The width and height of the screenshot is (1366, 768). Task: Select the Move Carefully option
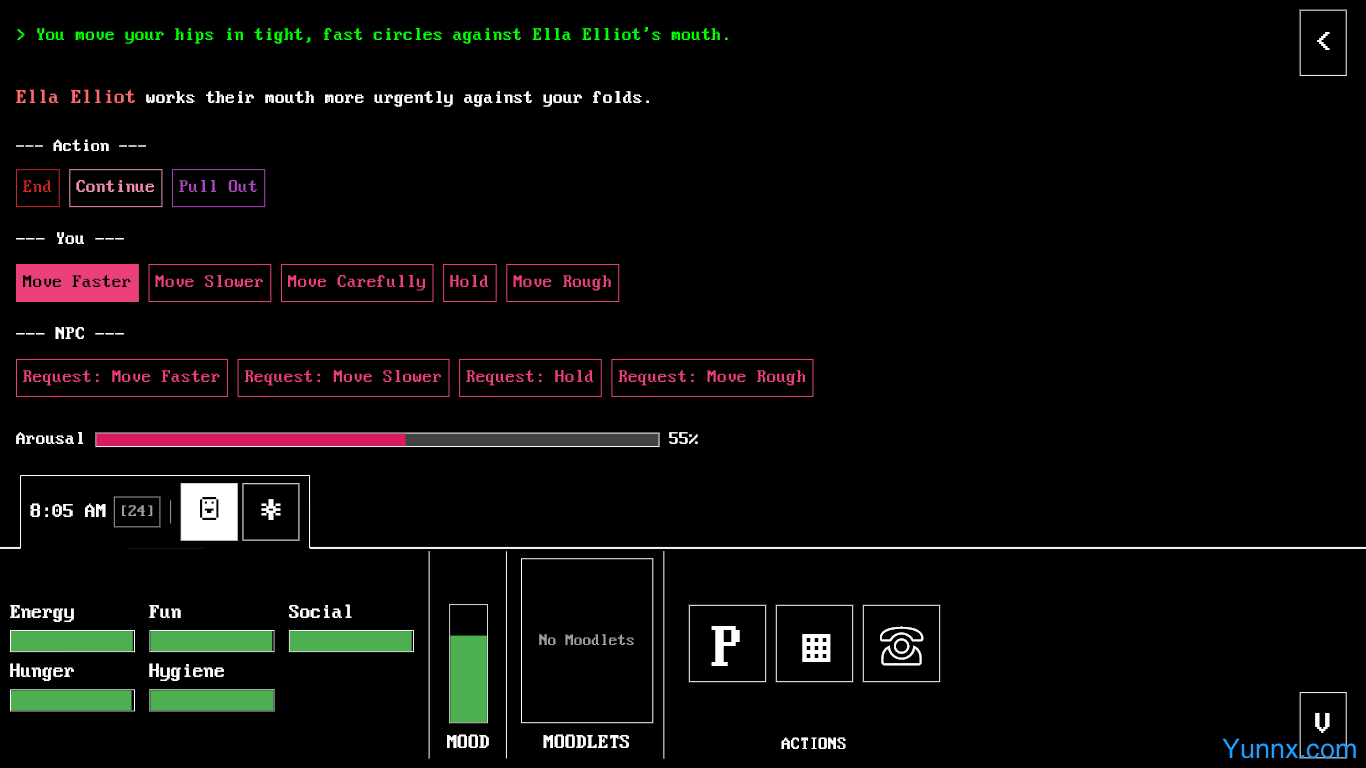tap(357, 283)
